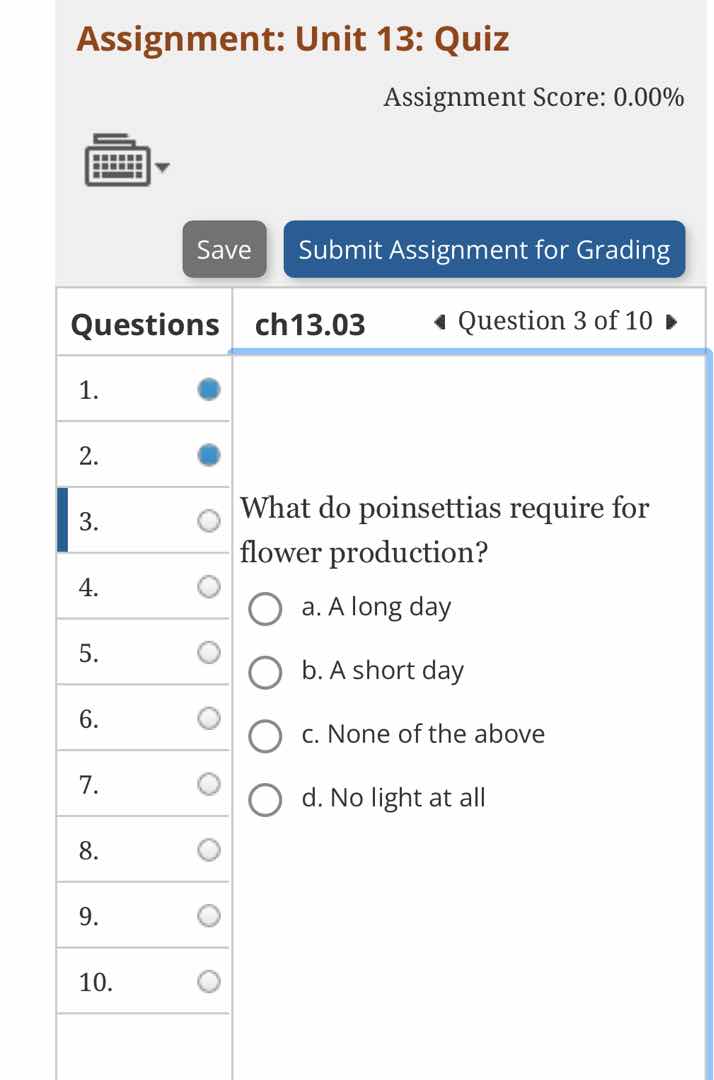Click the ch13.03 question tab label
Viewport: 714px width, 1080px height.
point(311,324)
